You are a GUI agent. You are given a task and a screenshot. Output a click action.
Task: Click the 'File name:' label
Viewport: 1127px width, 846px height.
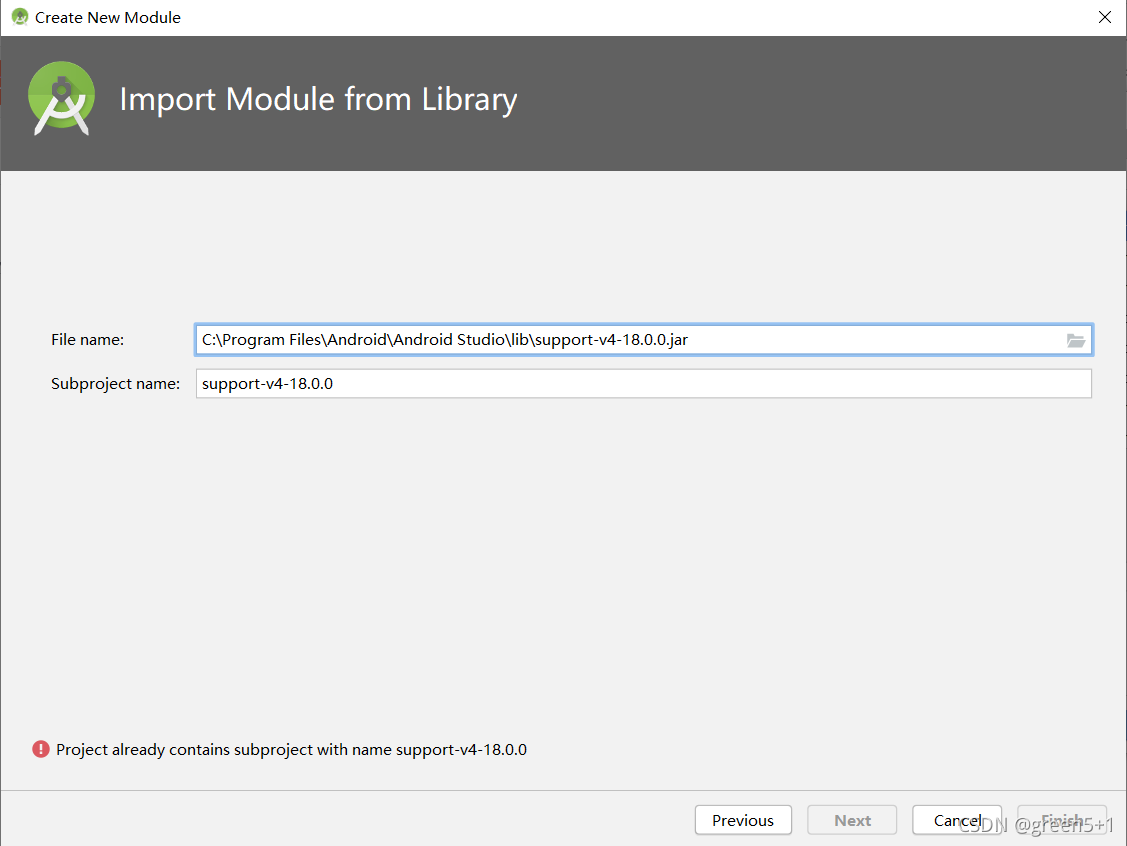[x=88, y=340]
